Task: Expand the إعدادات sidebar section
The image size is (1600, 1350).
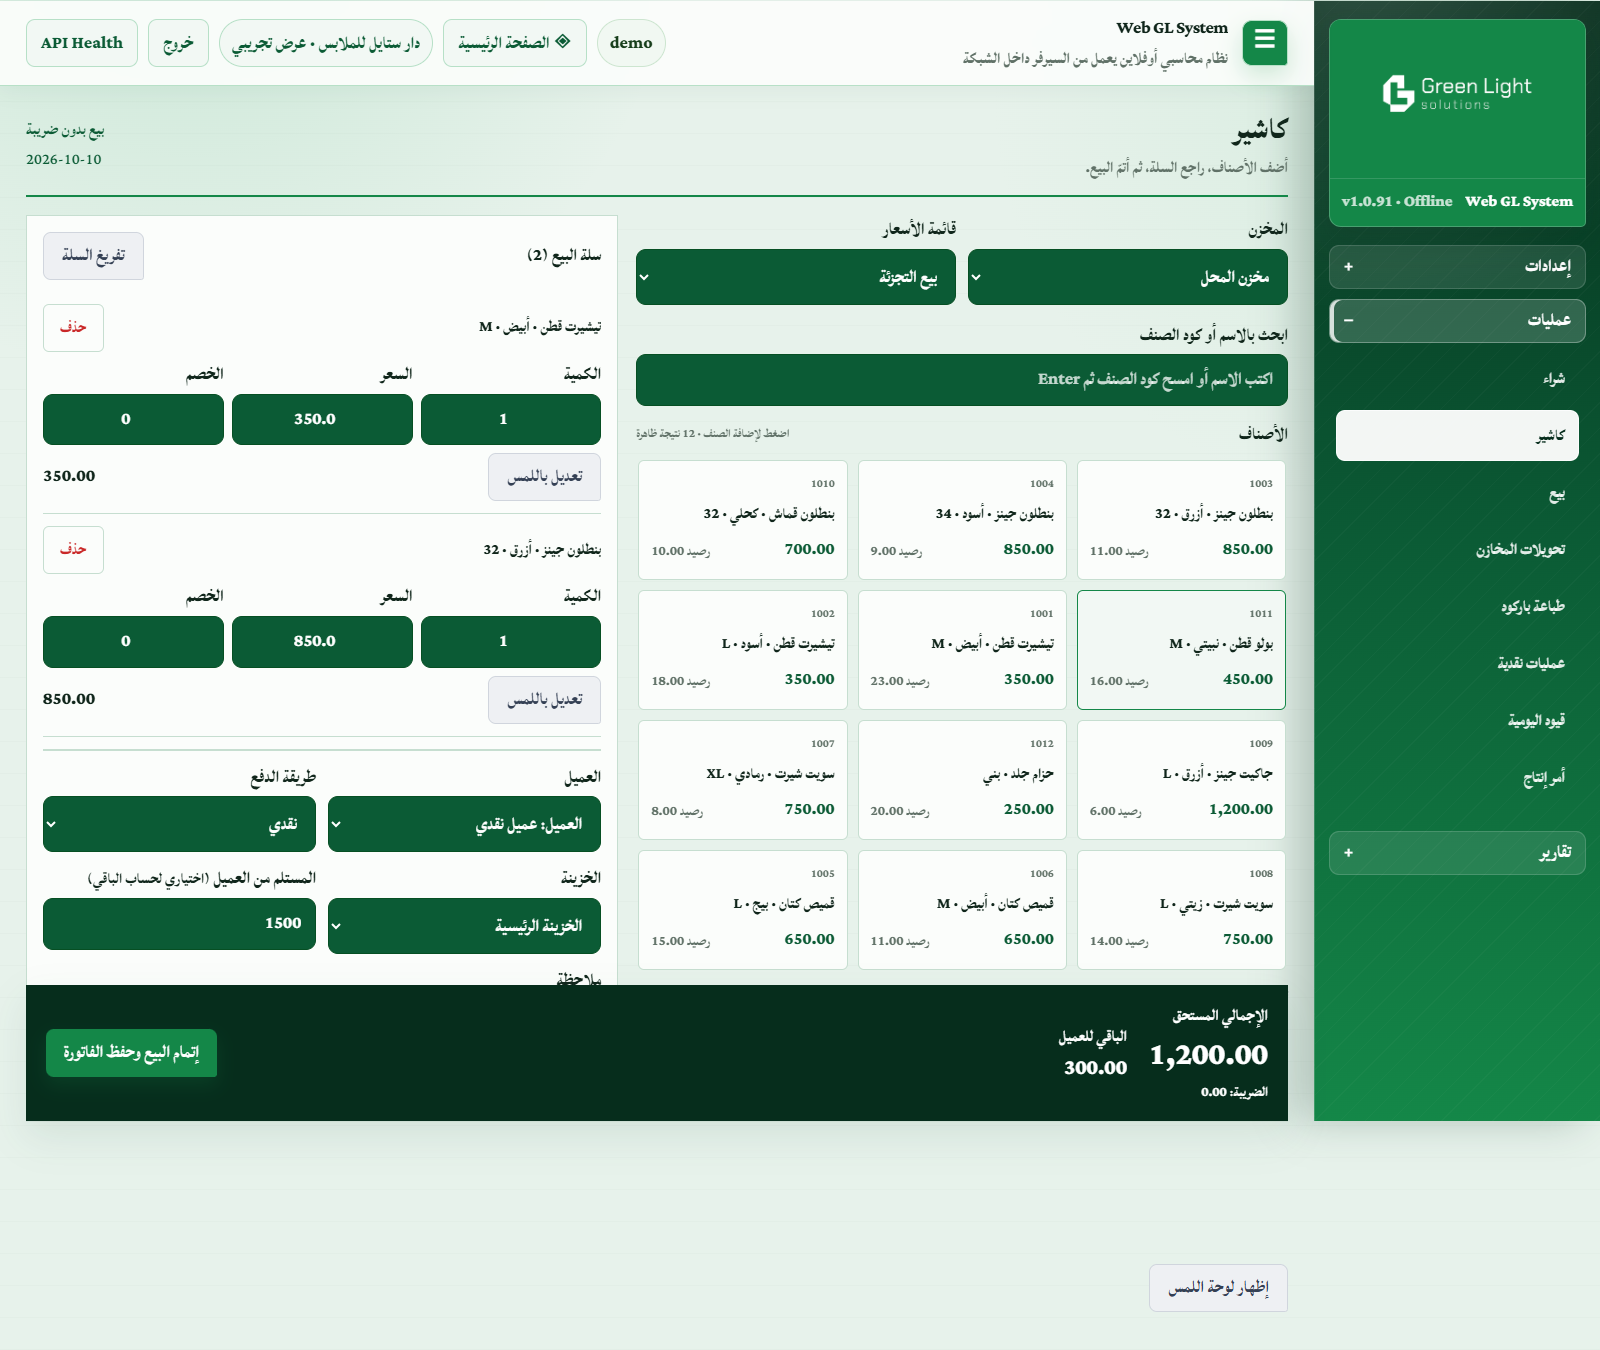Action: click(1457, 267)
